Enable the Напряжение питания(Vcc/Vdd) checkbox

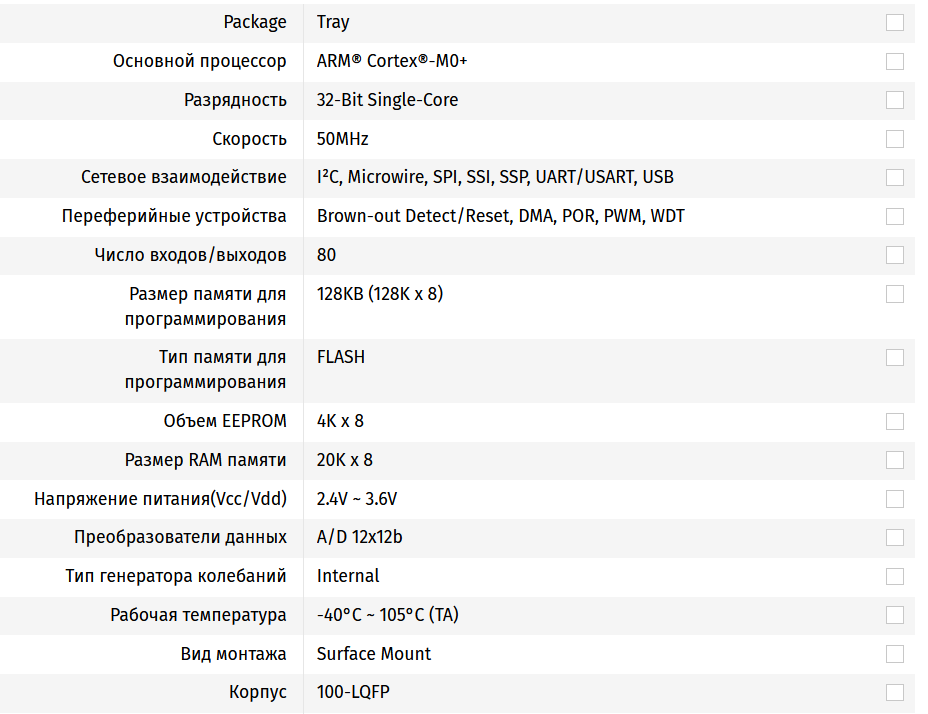point(894,499)
